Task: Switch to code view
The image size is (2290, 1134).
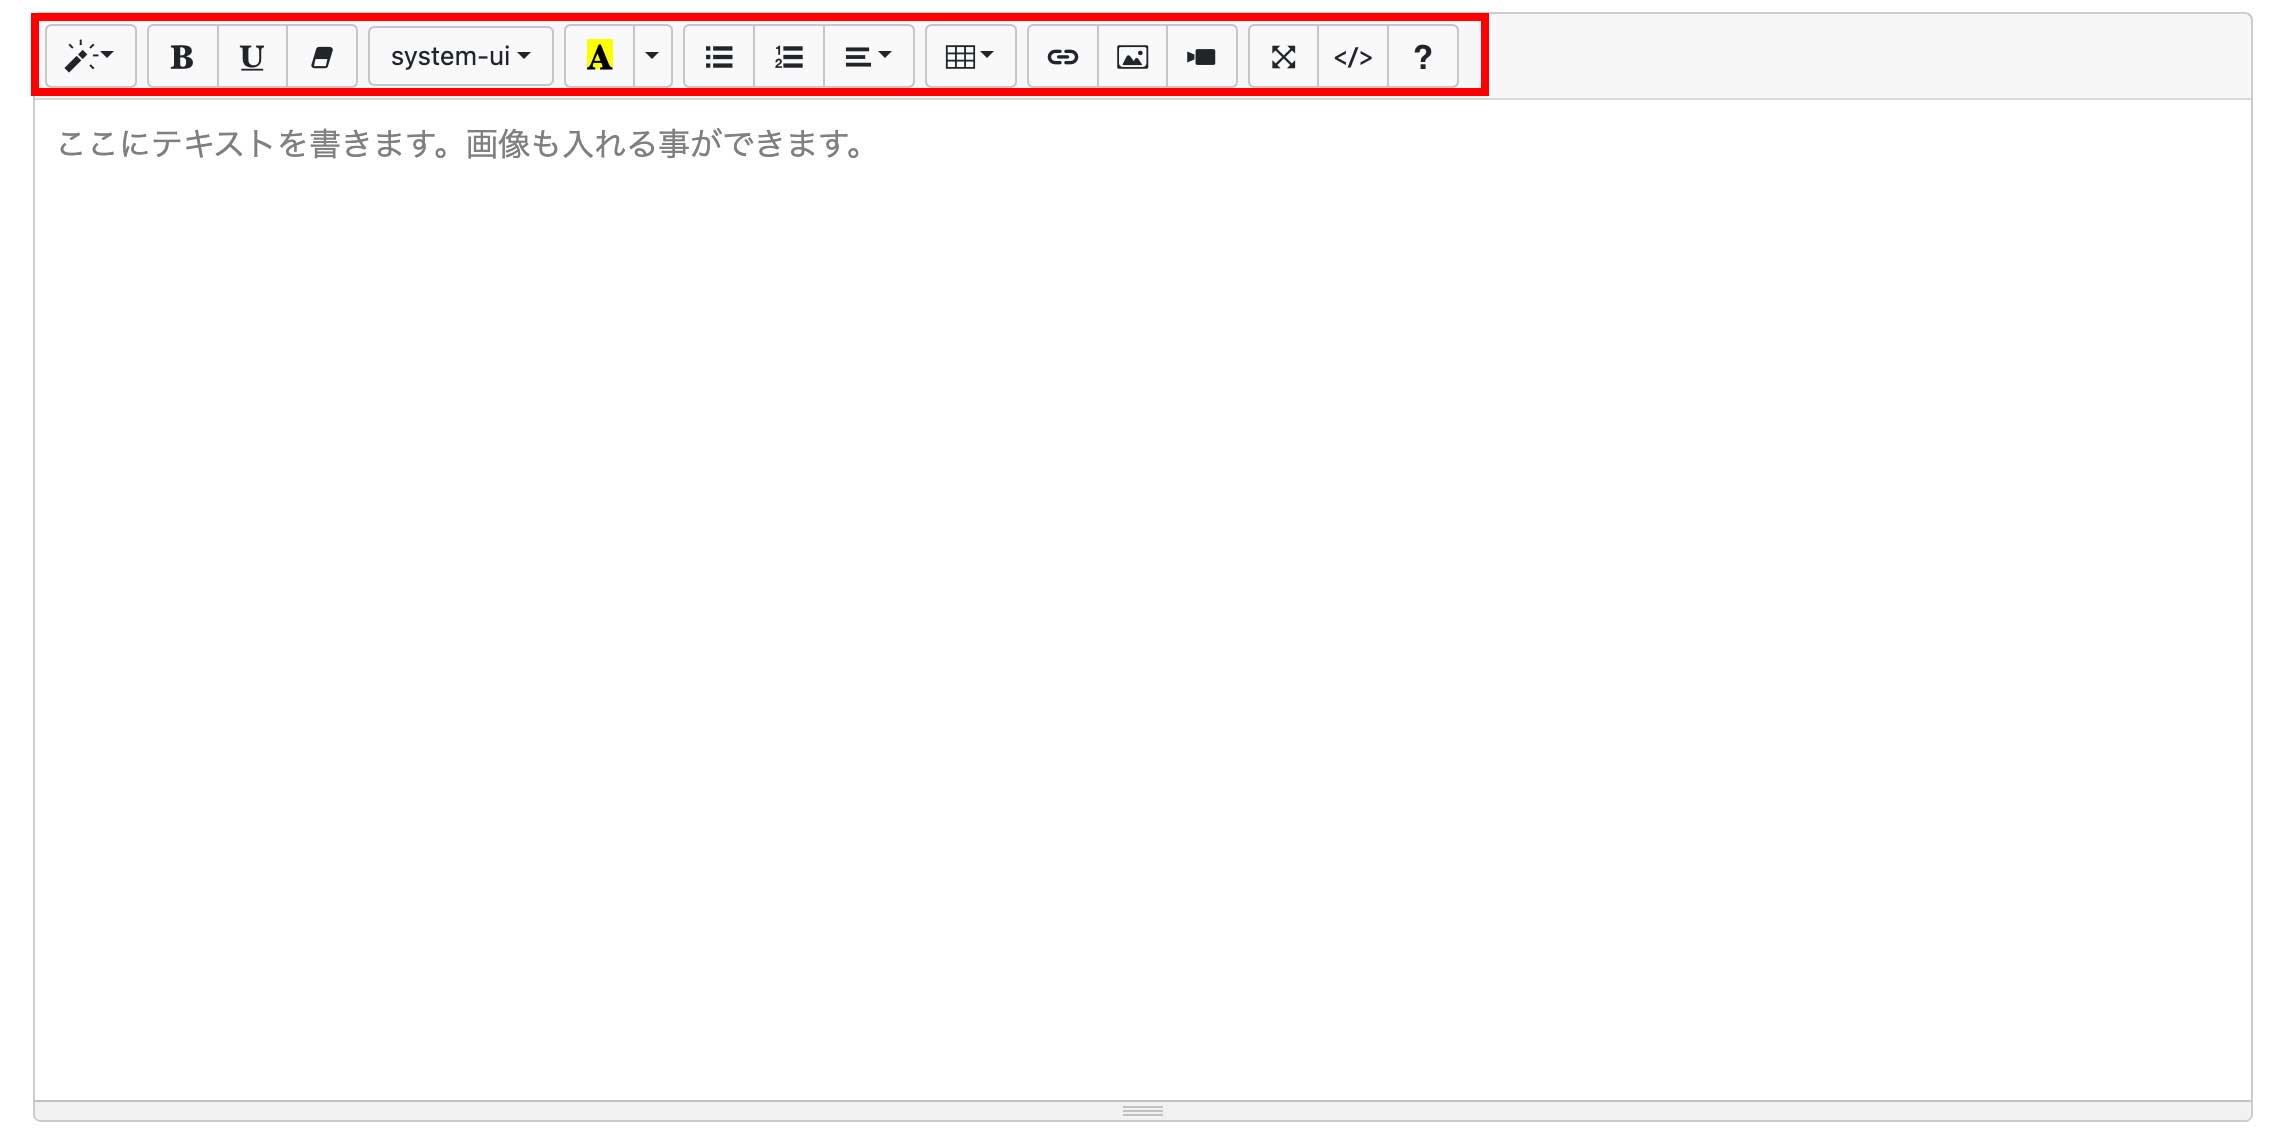Action: coord(1352,57)
